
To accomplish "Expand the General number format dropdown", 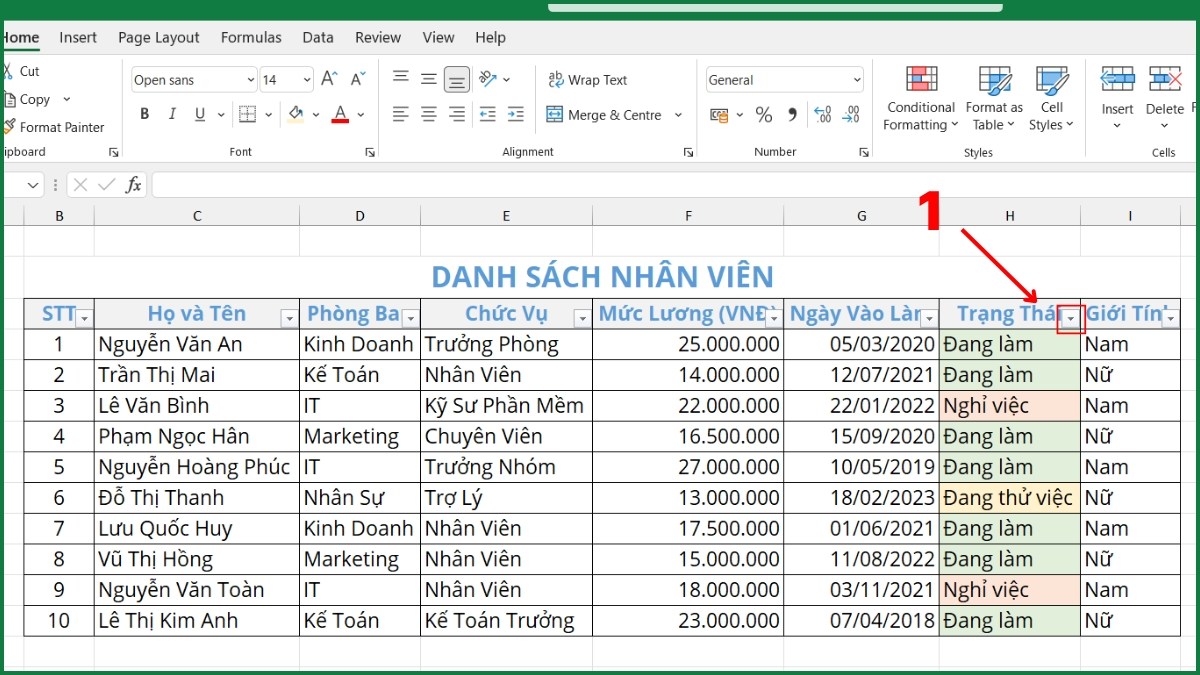I will coord(857,80).
